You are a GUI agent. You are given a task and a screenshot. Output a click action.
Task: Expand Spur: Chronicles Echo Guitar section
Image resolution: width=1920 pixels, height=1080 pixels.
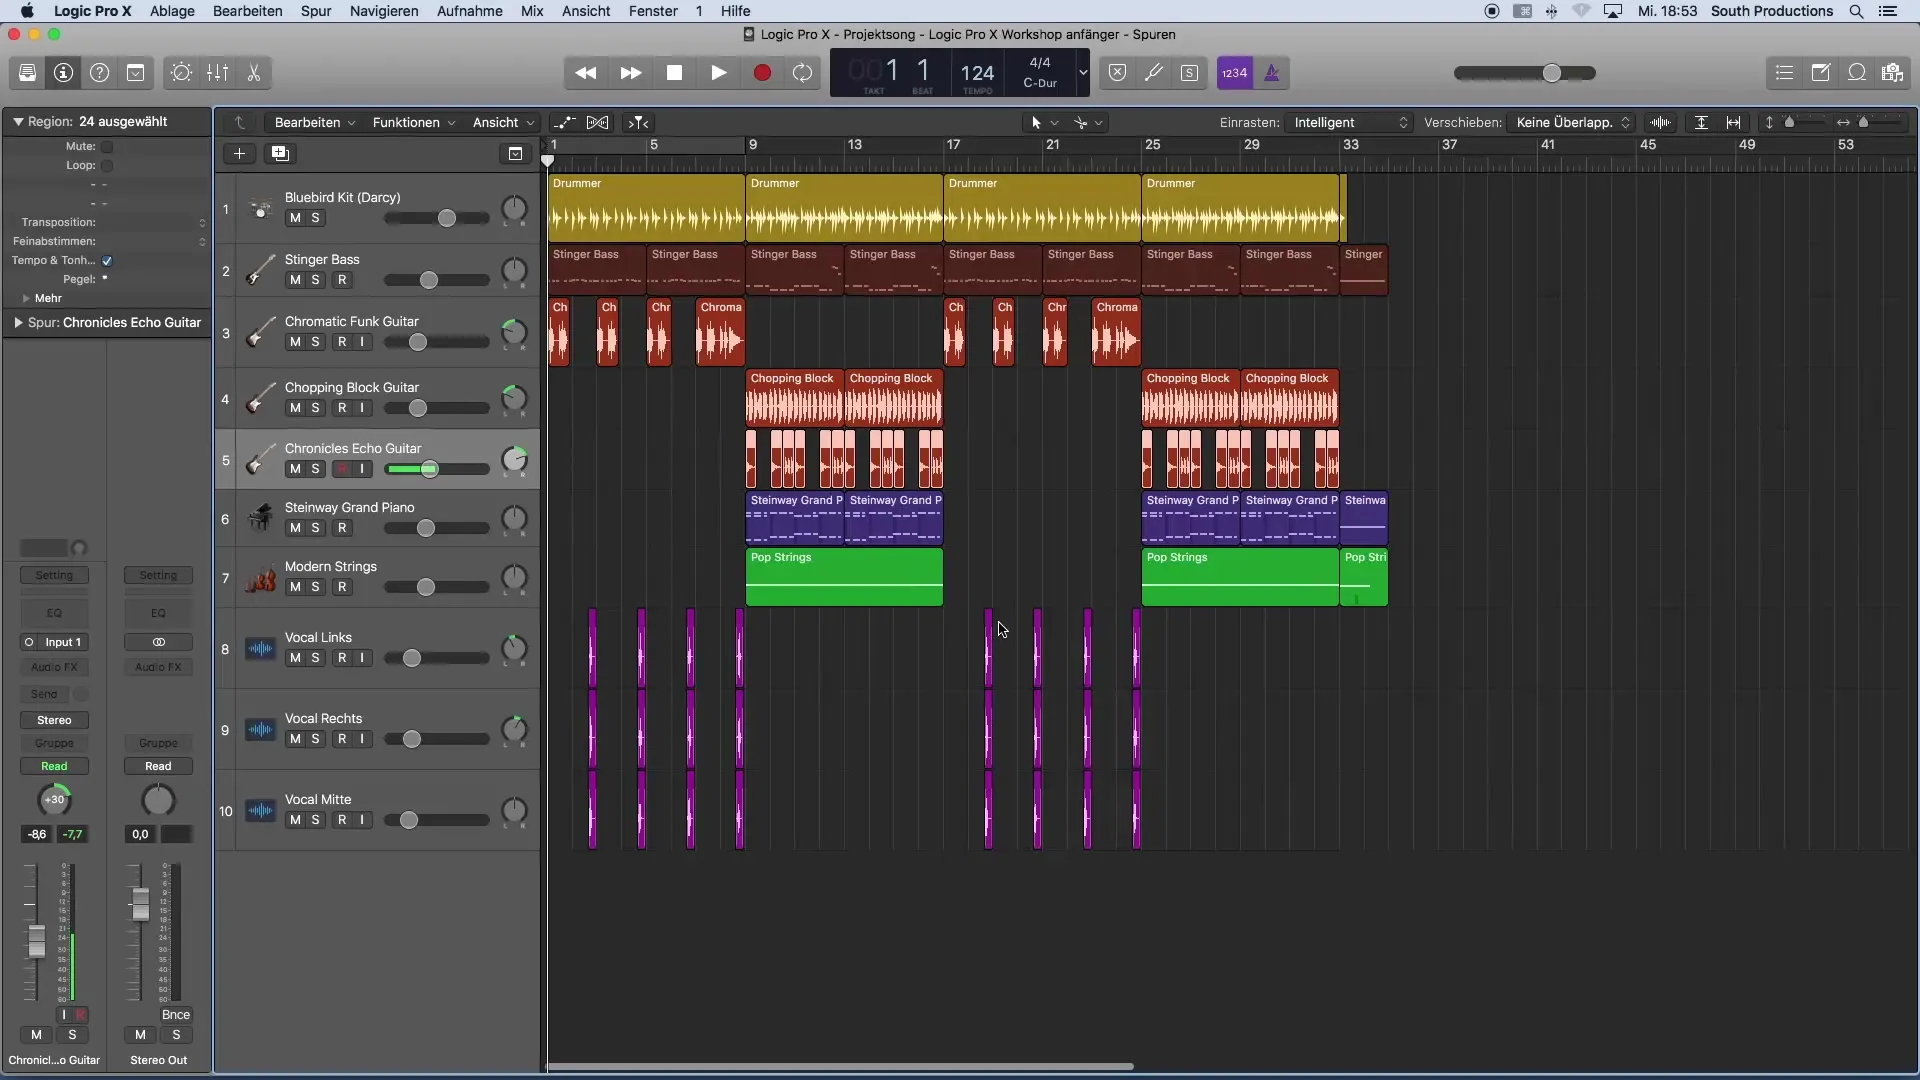click(18, 323)
